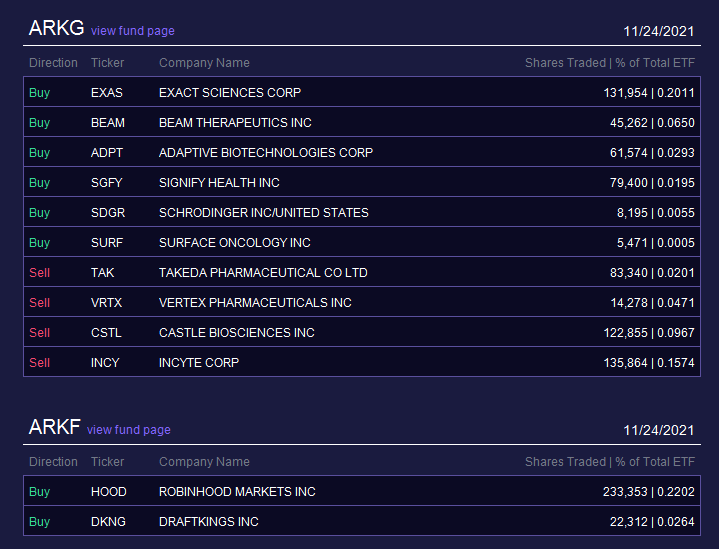The width and height of the screenshot is (719, 549).
Task: Click the ARKG fund heading
Action: 56,28
